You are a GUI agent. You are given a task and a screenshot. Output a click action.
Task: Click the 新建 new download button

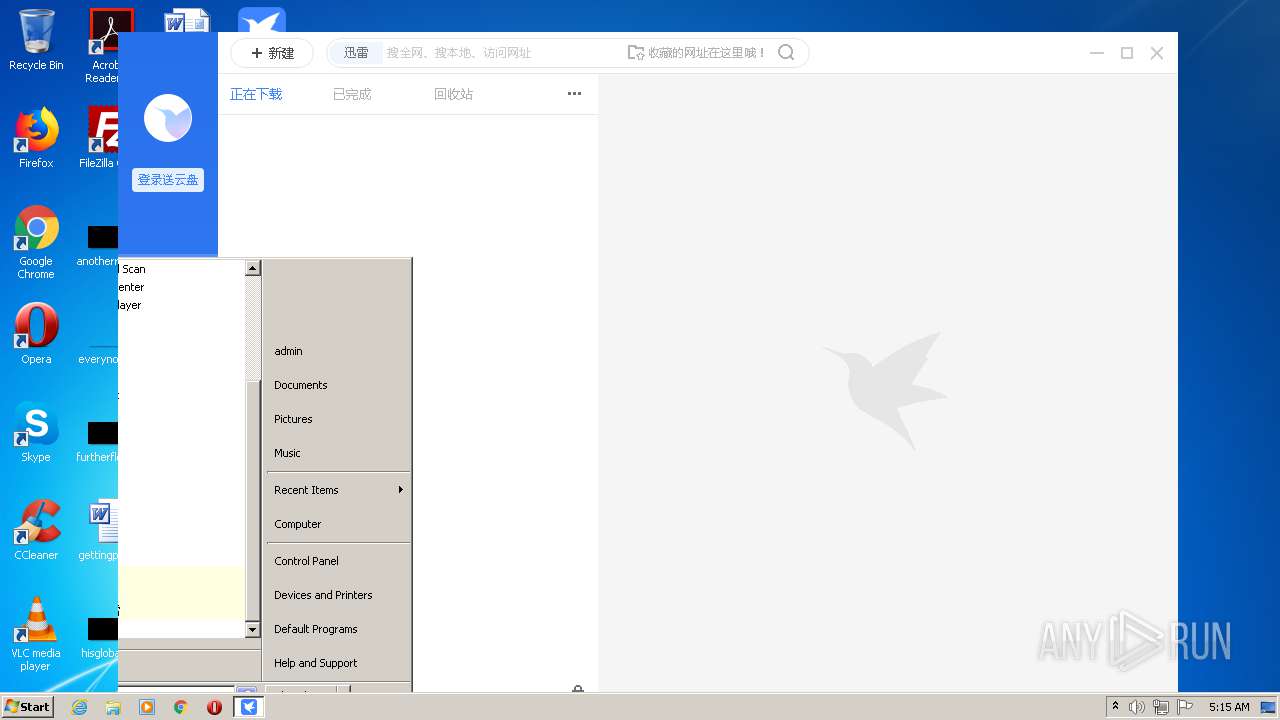(272, 53)
